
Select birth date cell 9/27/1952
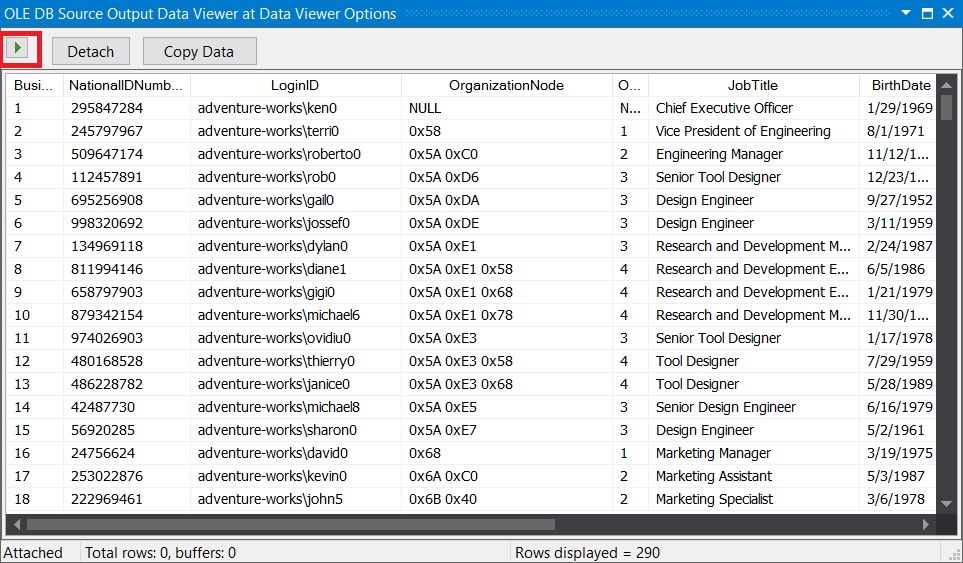[x=900, y=200]
